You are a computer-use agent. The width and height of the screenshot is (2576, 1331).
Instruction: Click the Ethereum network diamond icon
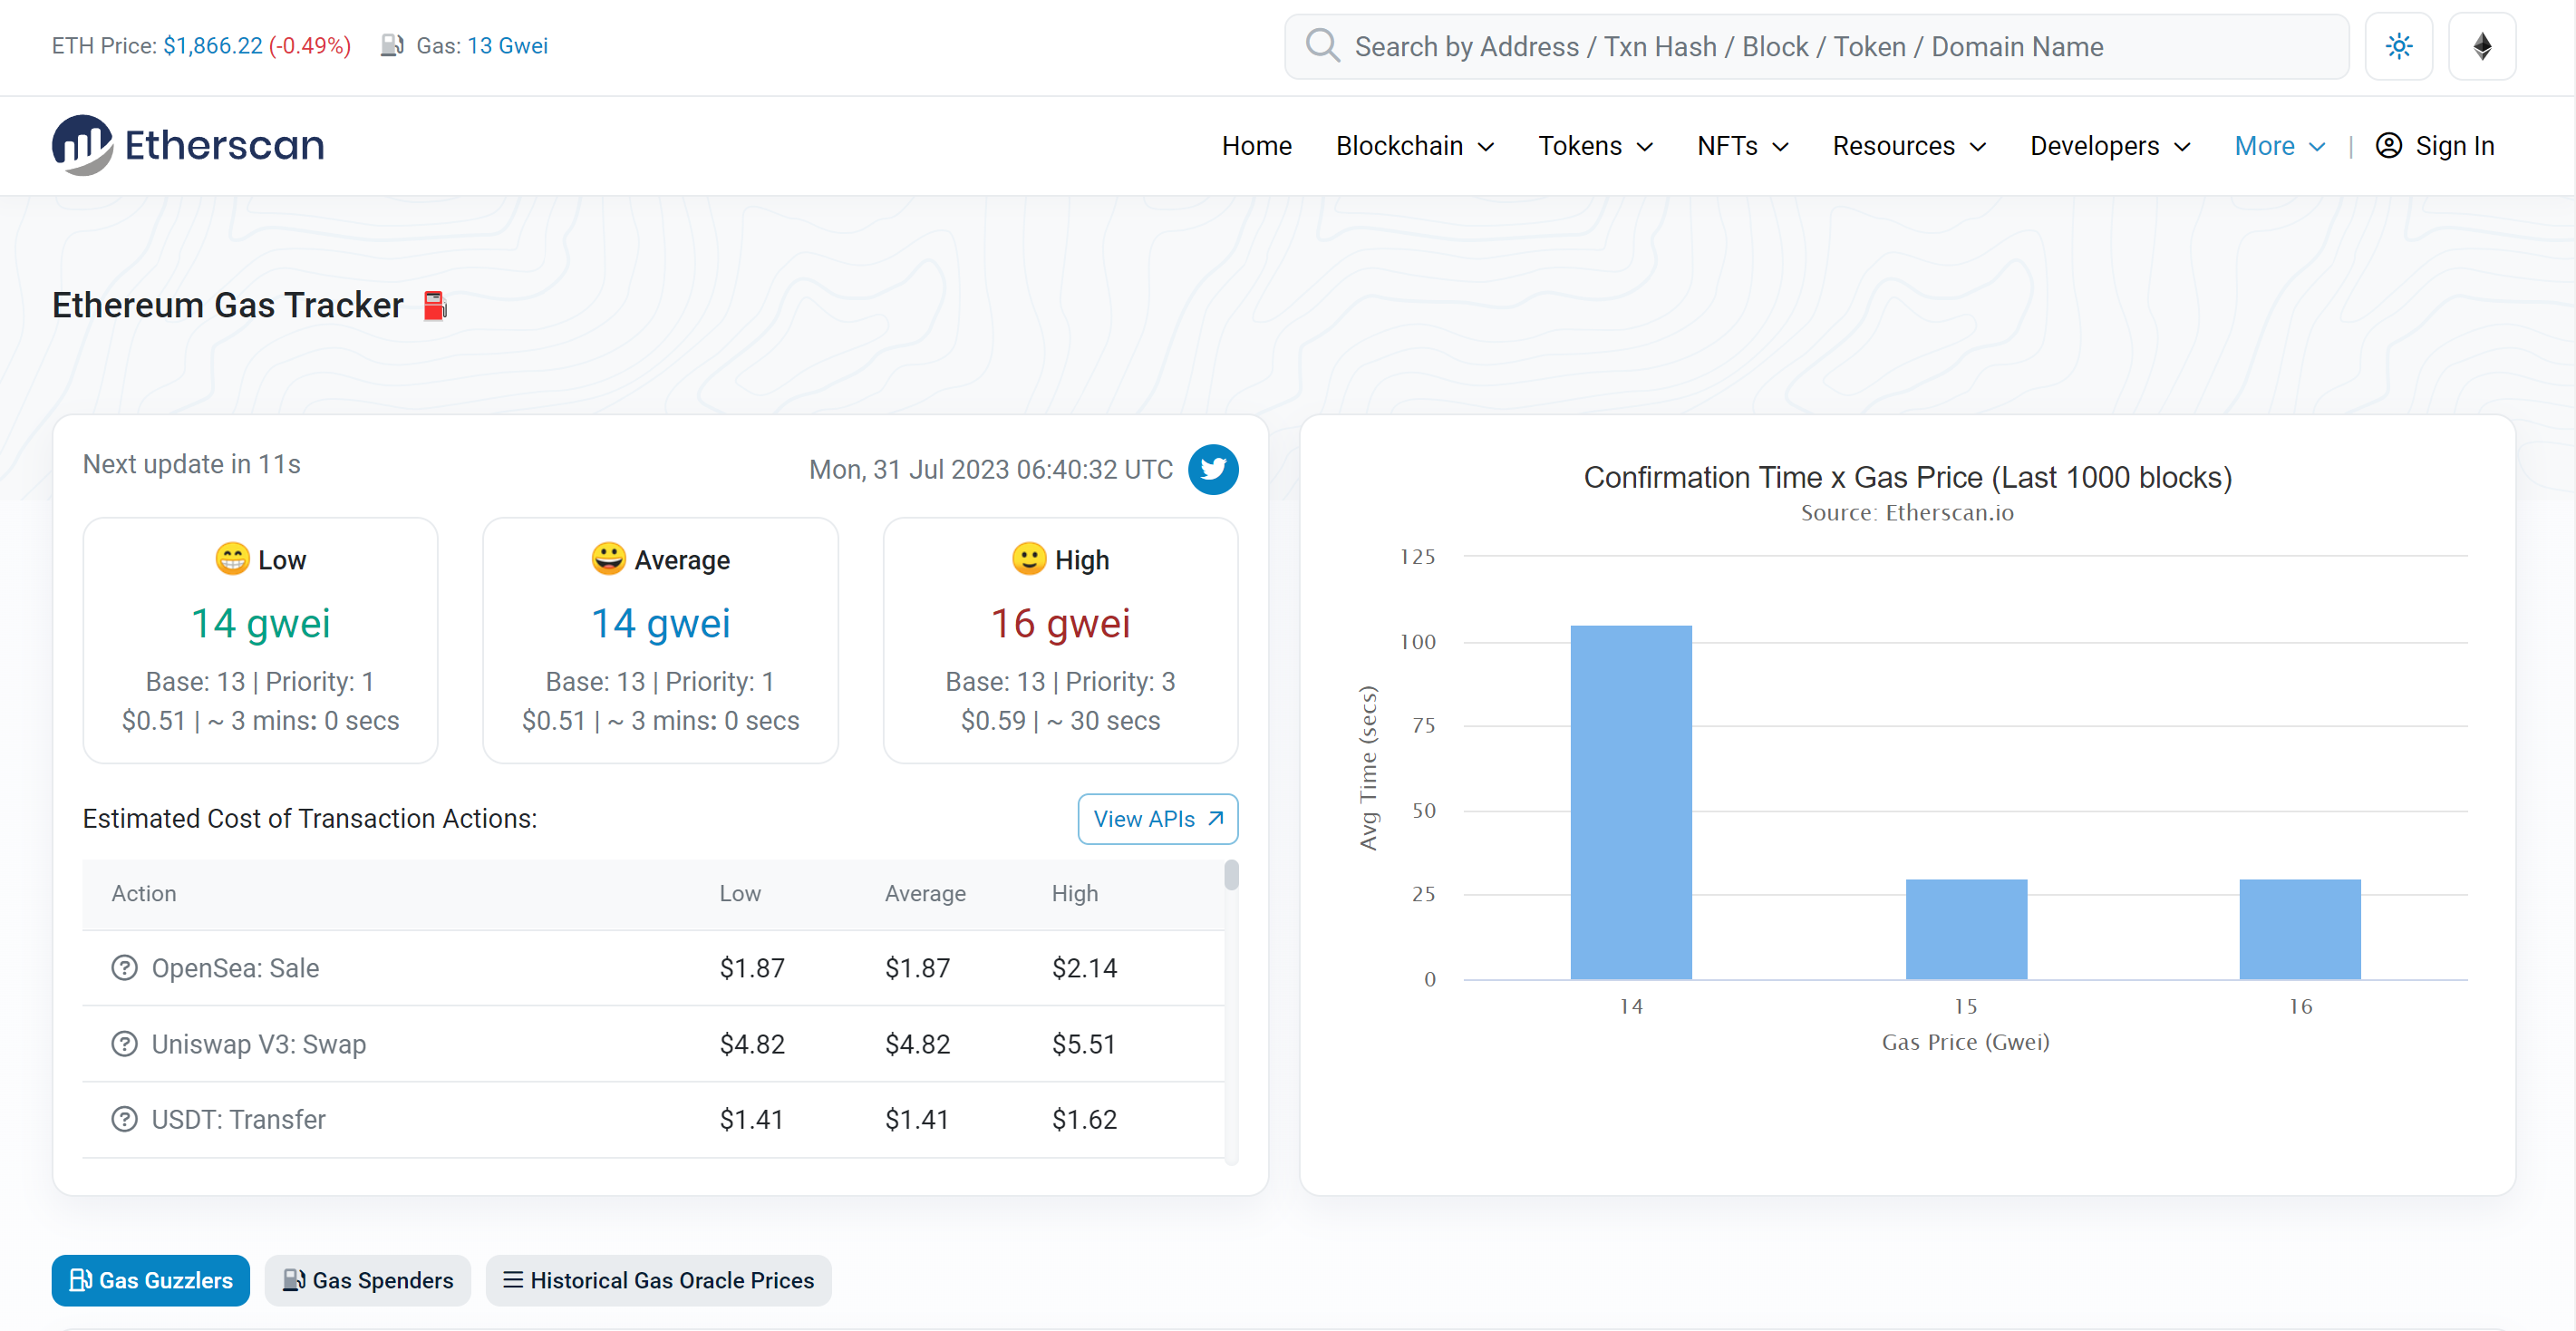(x=2481, y=46)
